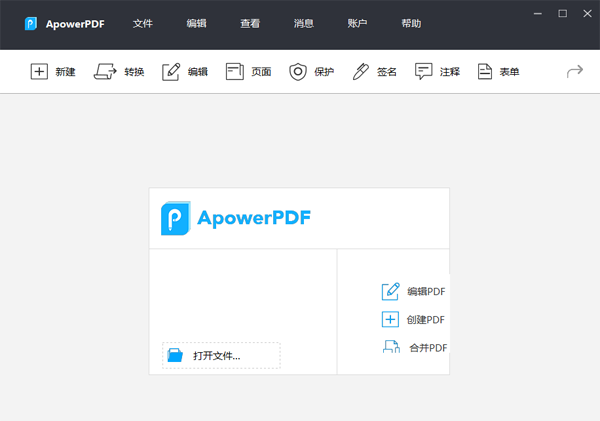Image resolution: width=600 pixels, height=421 pixels.
Task: Choose 编辑PDF in the start panel
Action: 414,292
